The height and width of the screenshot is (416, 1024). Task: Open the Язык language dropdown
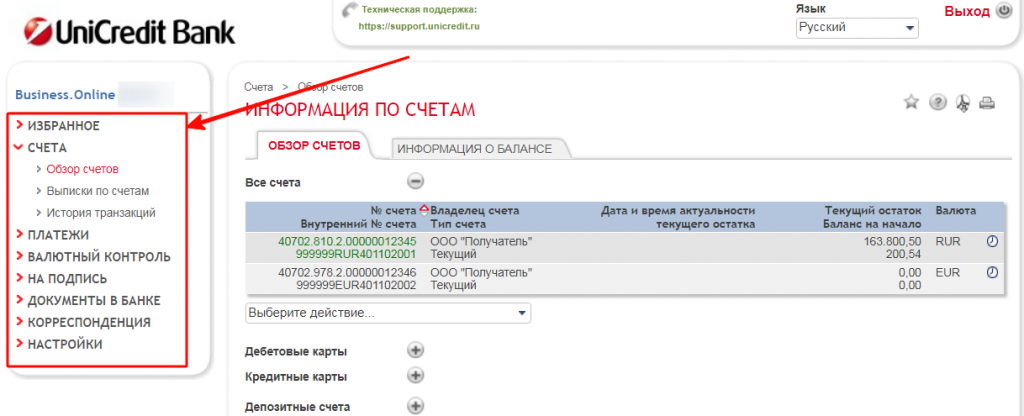click(x=857, y=28)
